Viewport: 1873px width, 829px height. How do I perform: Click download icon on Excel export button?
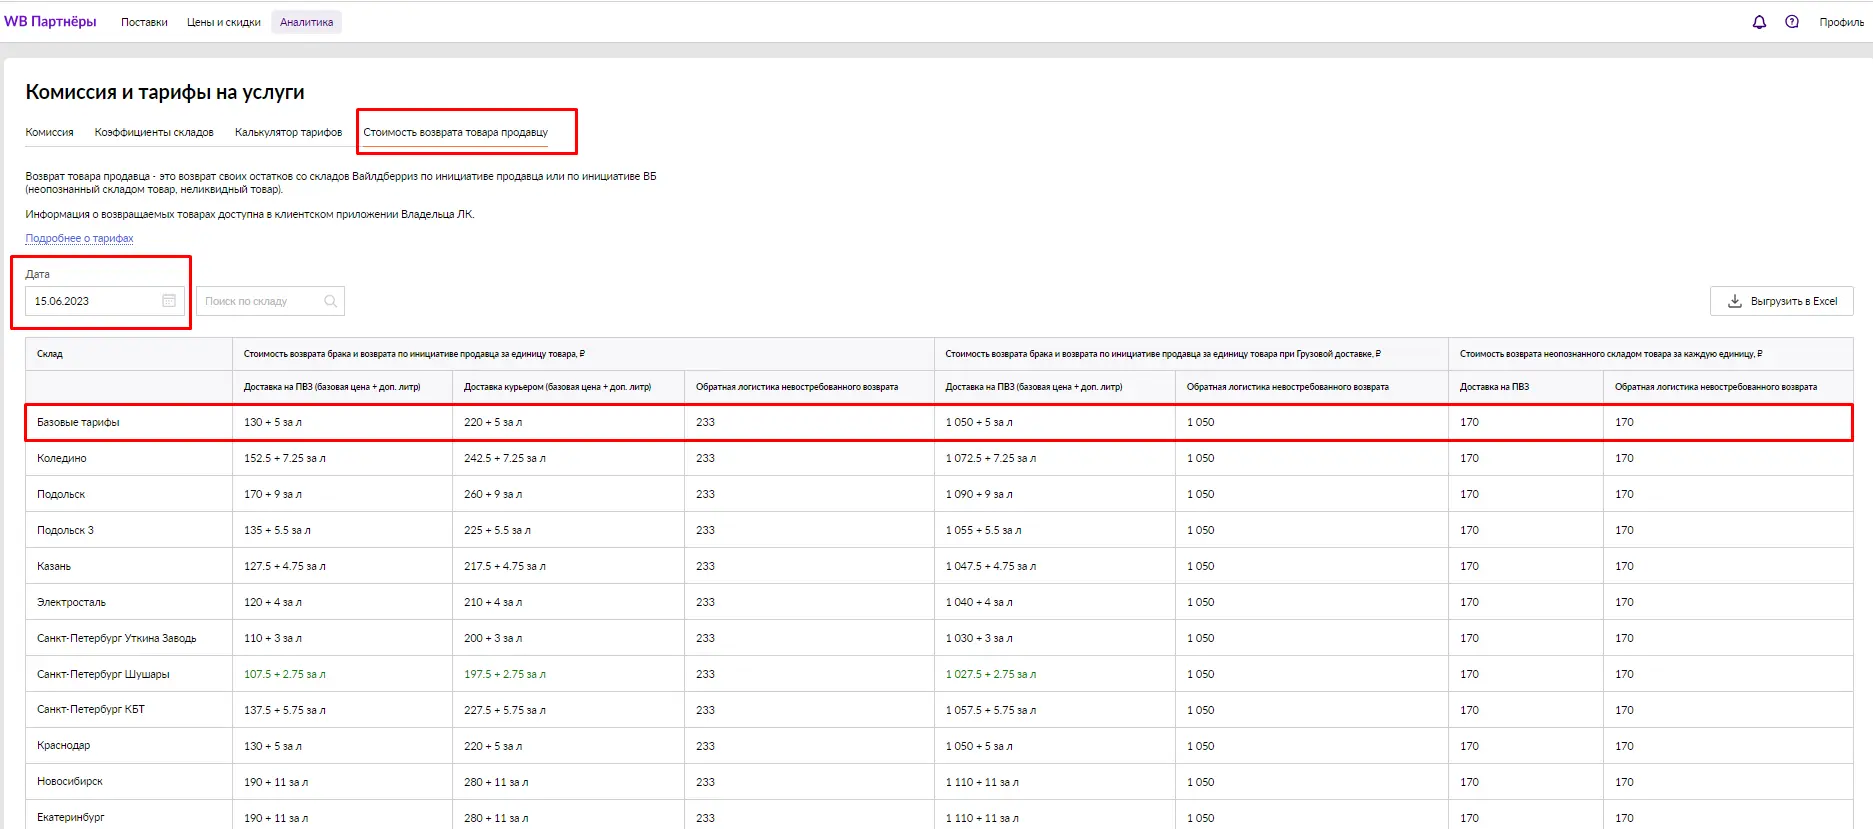(x=1735, y=301)
